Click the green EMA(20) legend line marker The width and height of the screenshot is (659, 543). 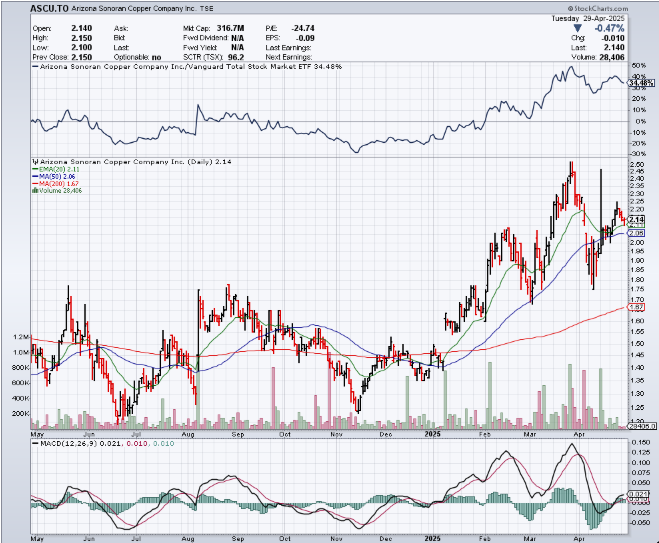[x=35, y=169]
